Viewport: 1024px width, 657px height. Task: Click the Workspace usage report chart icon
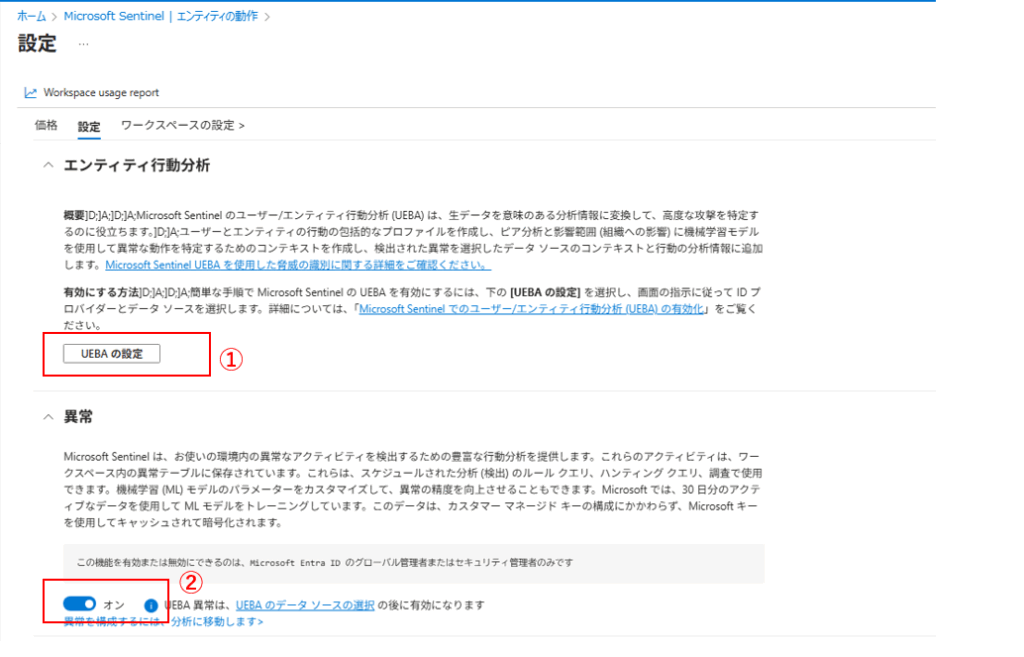point(30,93)
